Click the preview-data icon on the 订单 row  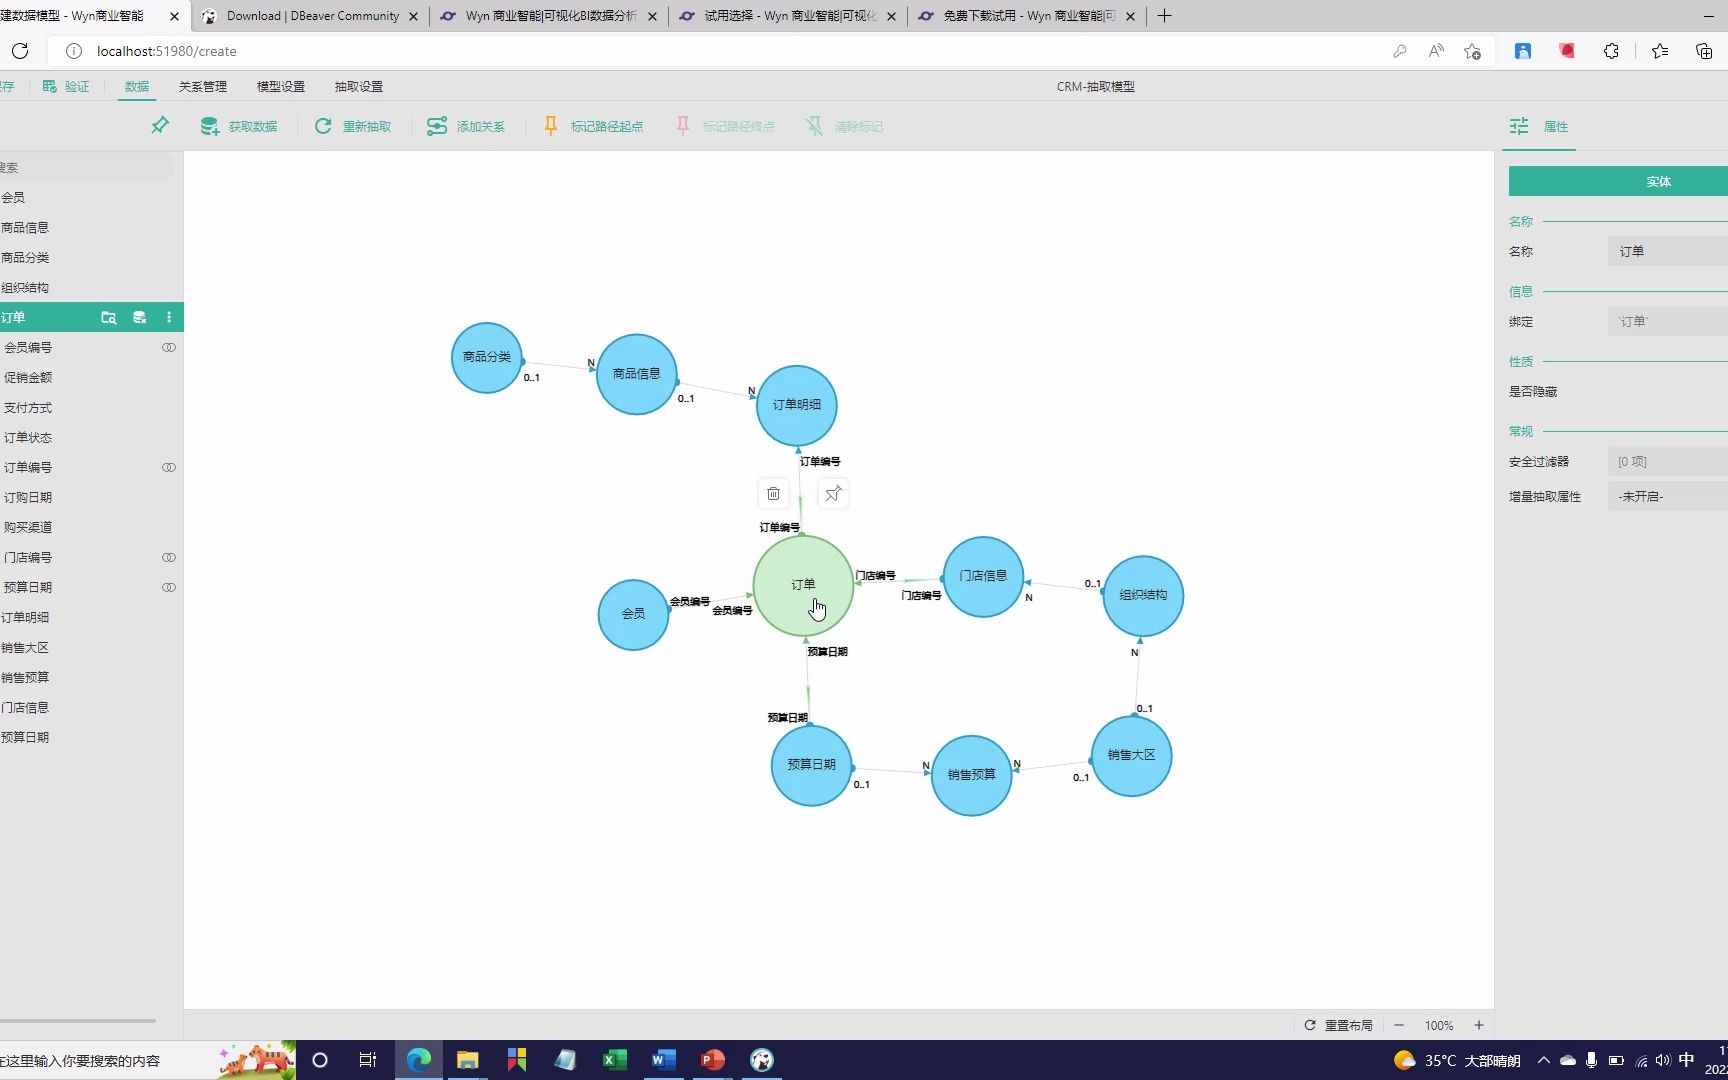point(109,318)
